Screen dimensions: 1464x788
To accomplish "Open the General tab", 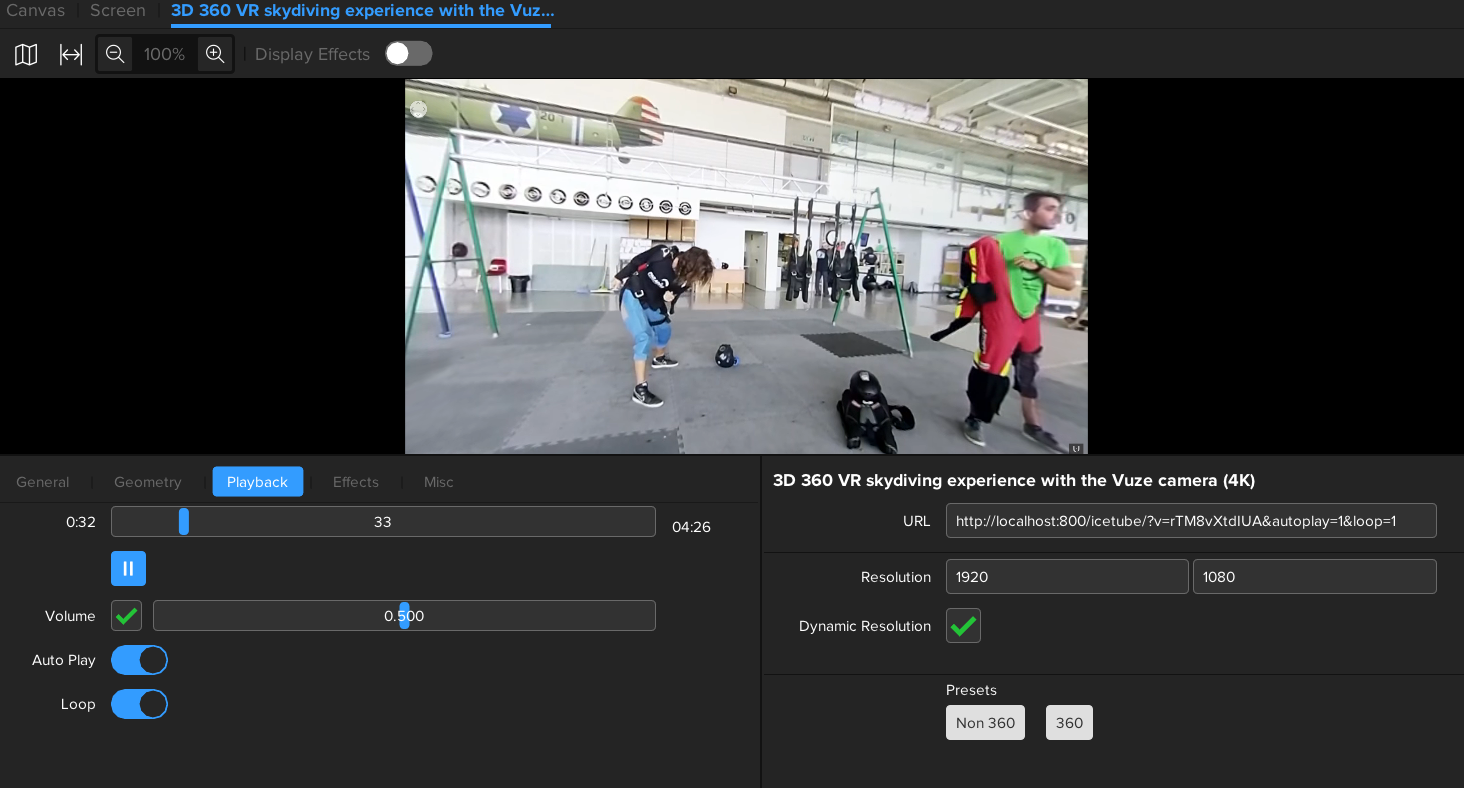I will point(43,482).
